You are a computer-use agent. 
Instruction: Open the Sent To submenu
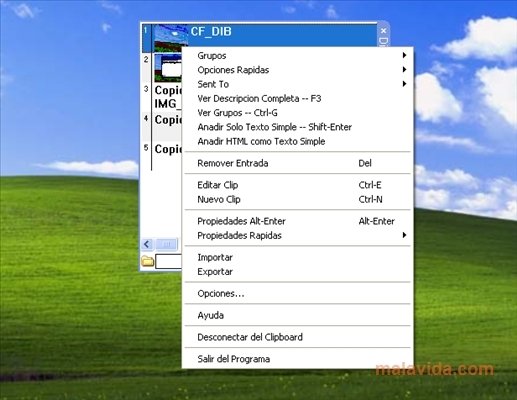pos(298,84)
